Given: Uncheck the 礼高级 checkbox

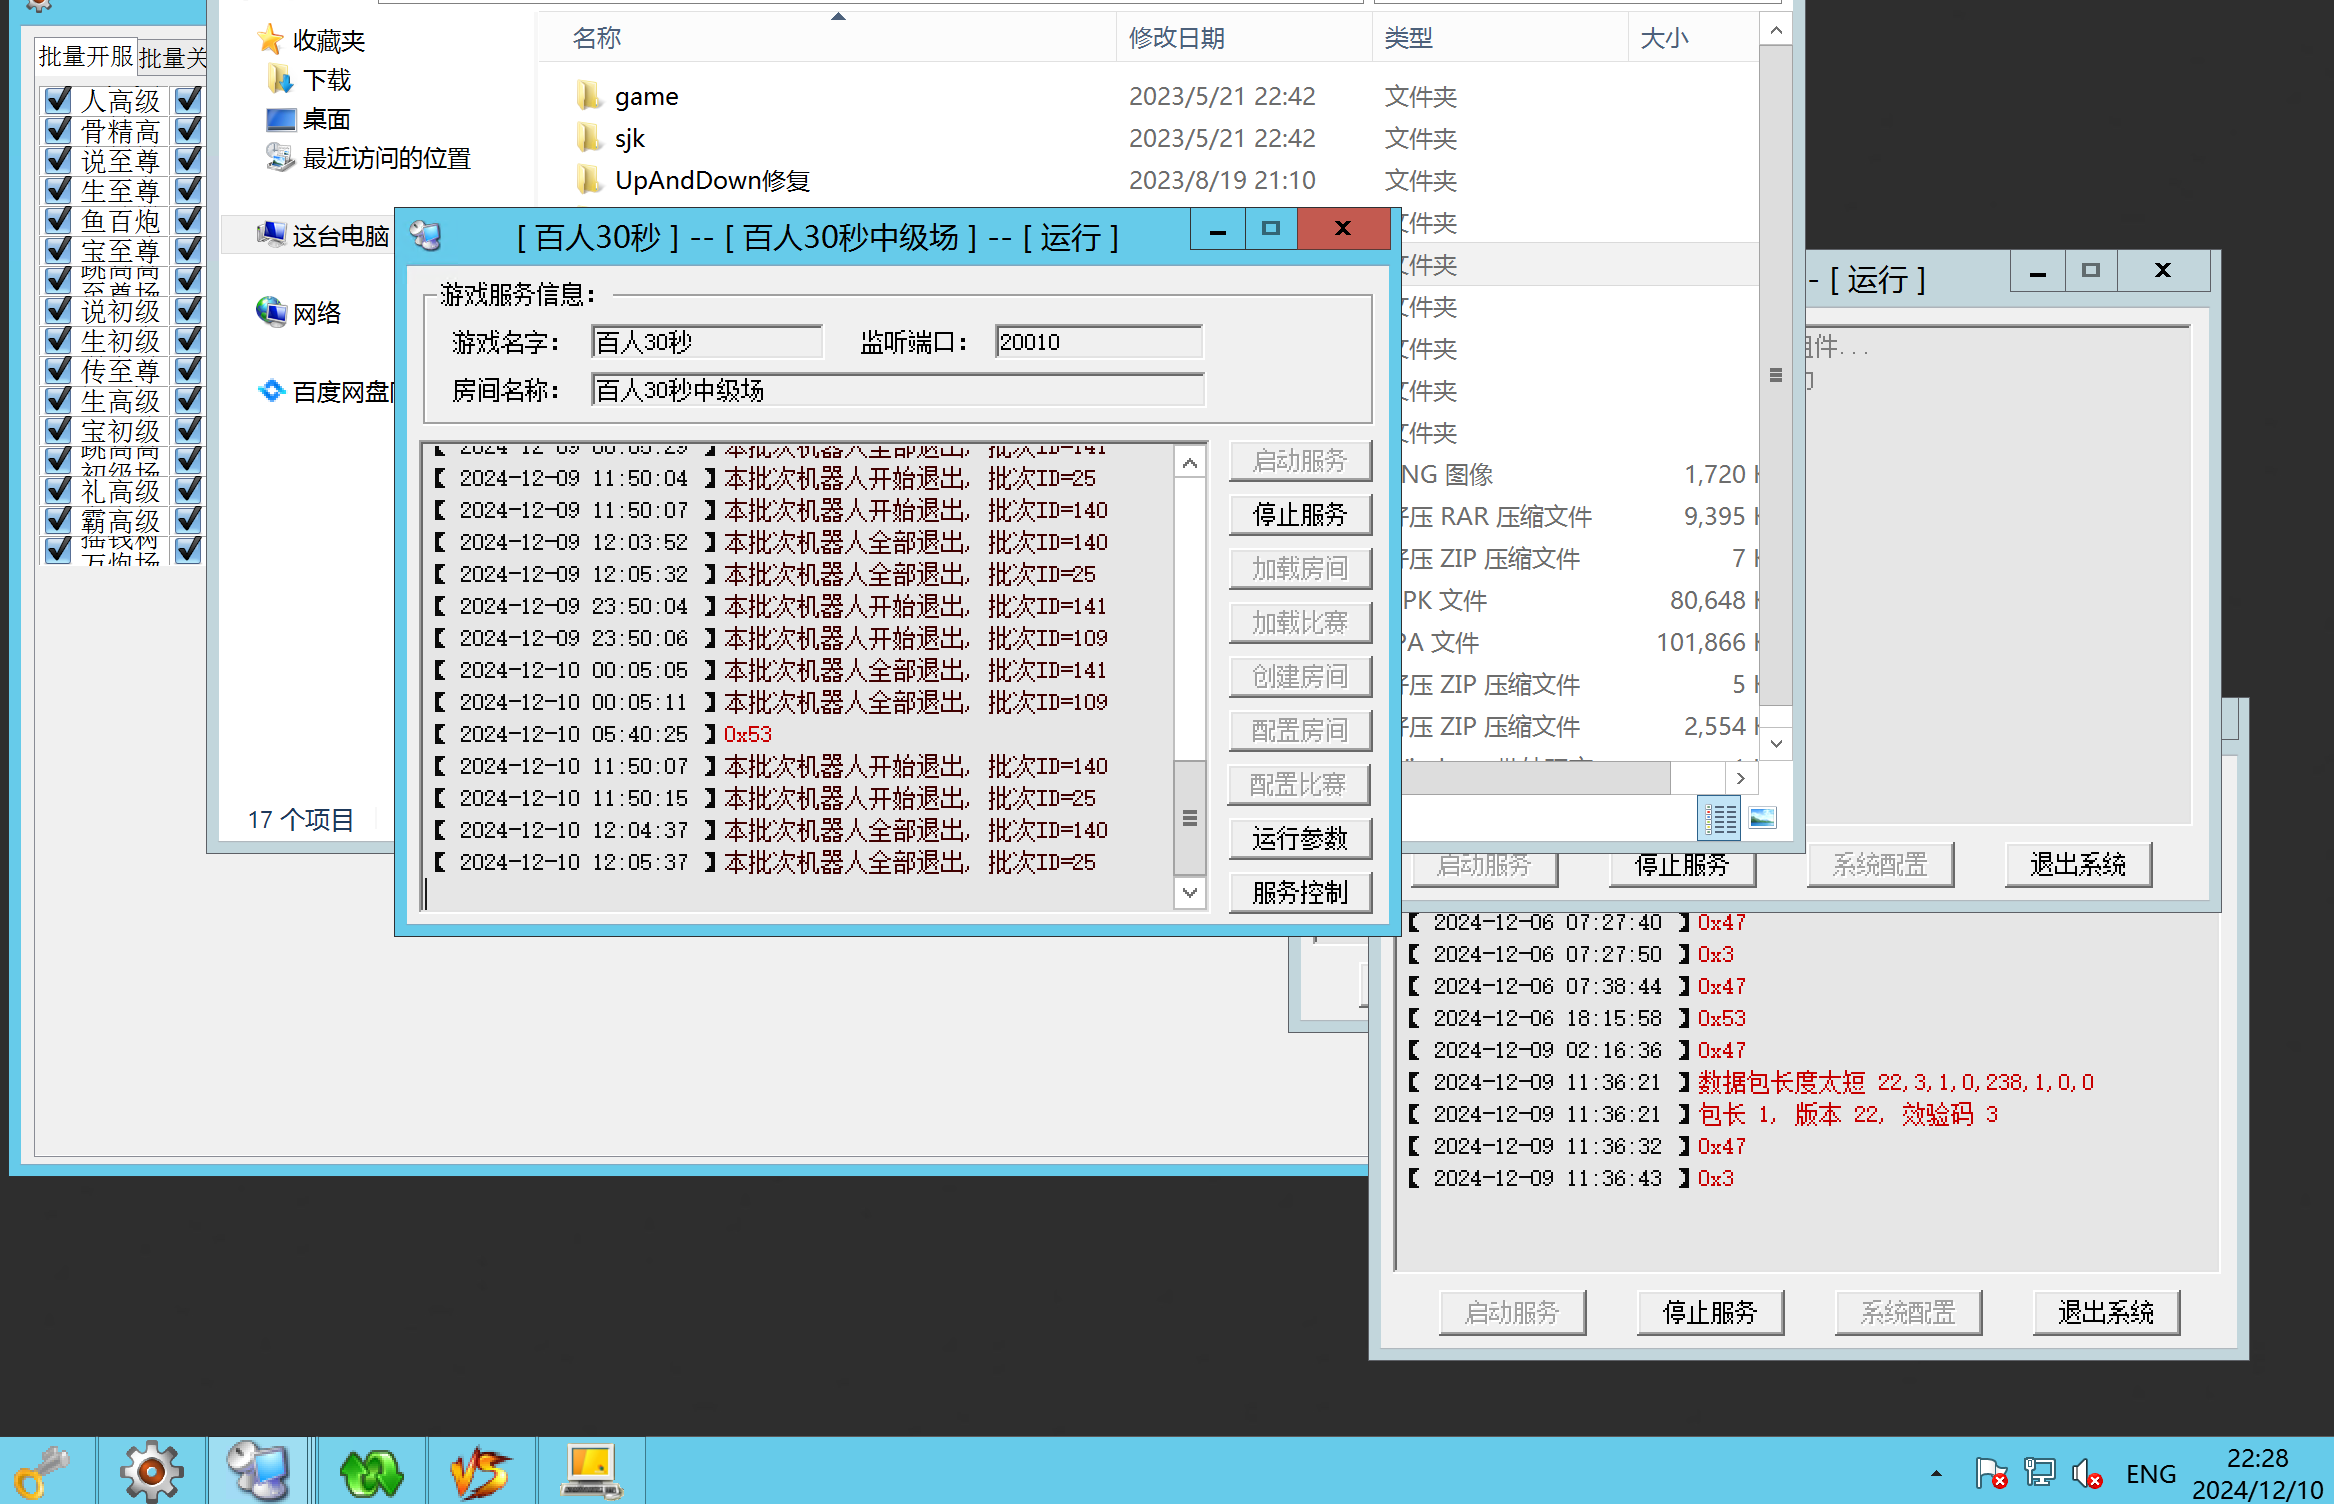Looking at the screenshot, I should tap(57, 490).
